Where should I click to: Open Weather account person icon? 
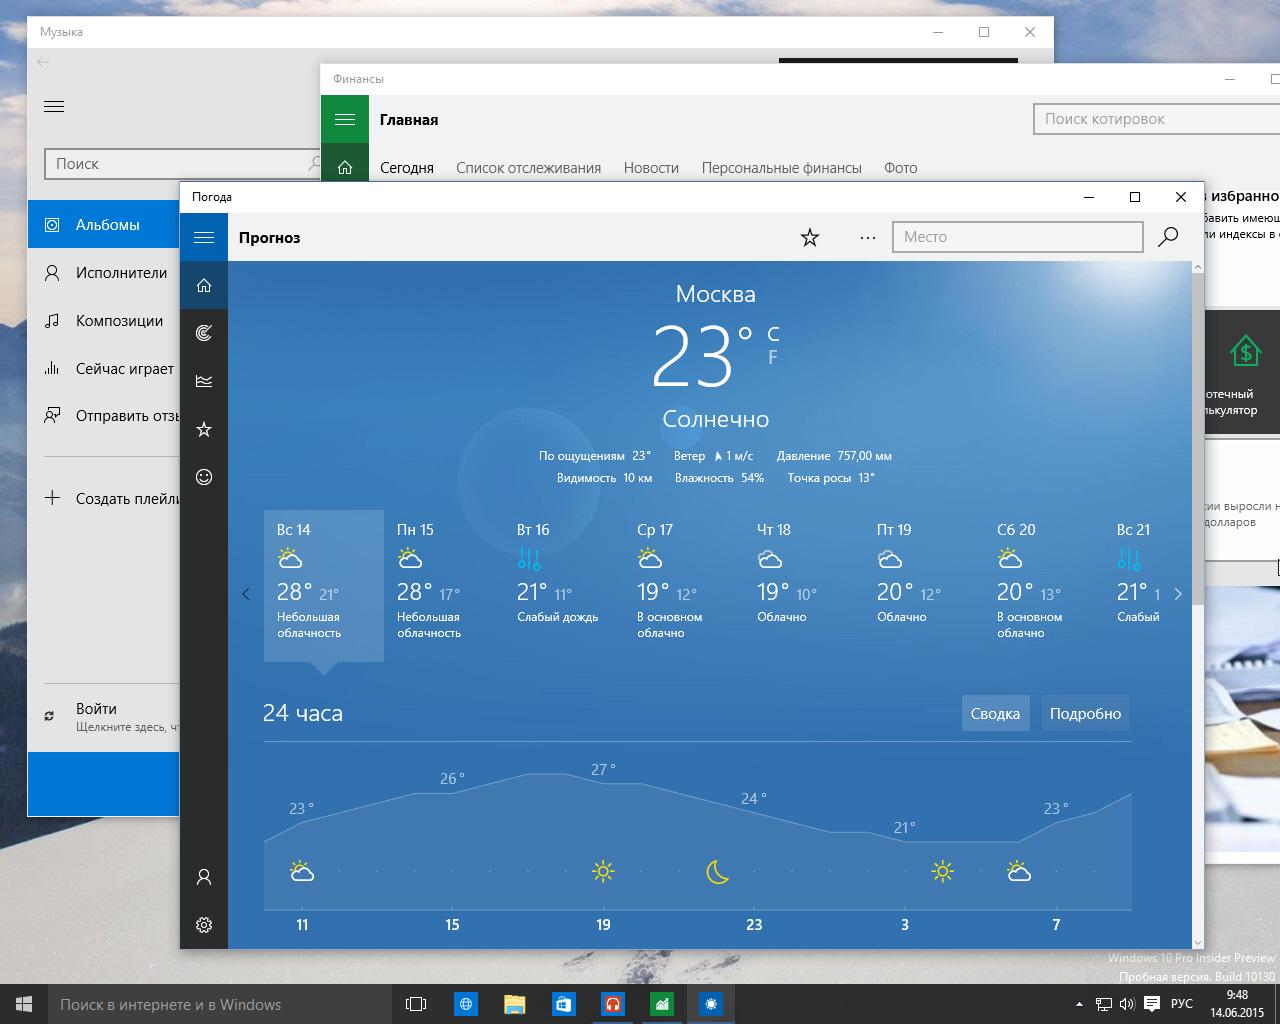[x=204, y=877]
